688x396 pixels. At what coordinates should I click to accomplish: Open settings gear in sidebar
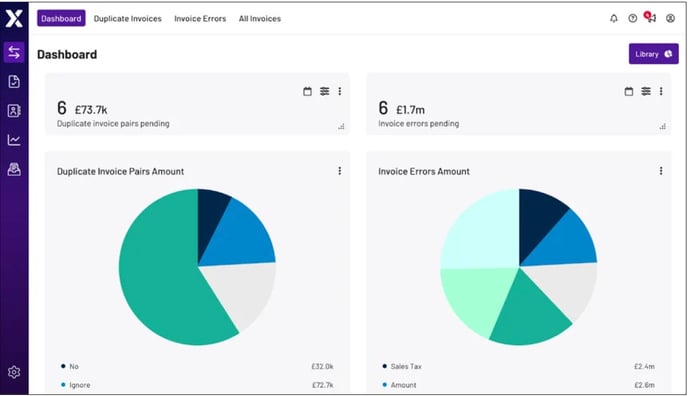click(14, 372)
